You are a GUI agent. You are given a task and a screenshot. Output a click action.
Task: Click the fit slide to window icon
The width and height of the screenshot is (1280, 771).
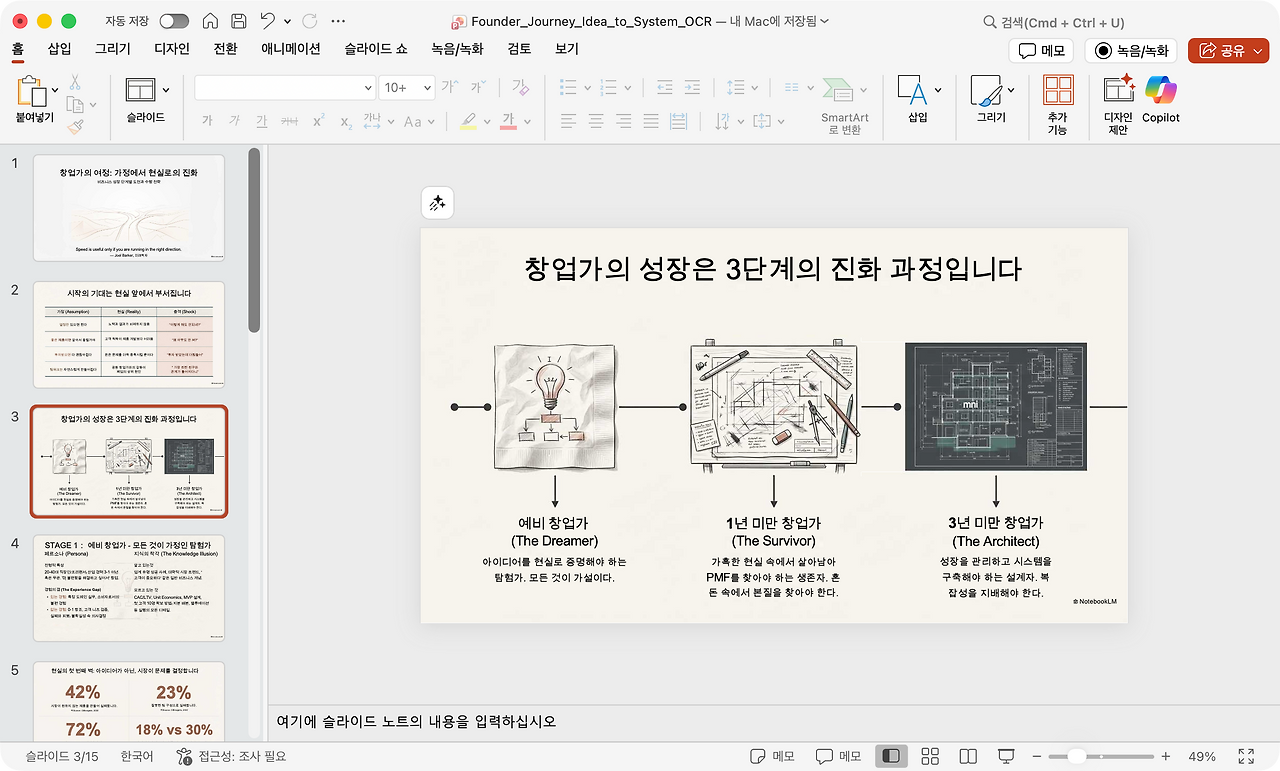(x=1246, y=756)
